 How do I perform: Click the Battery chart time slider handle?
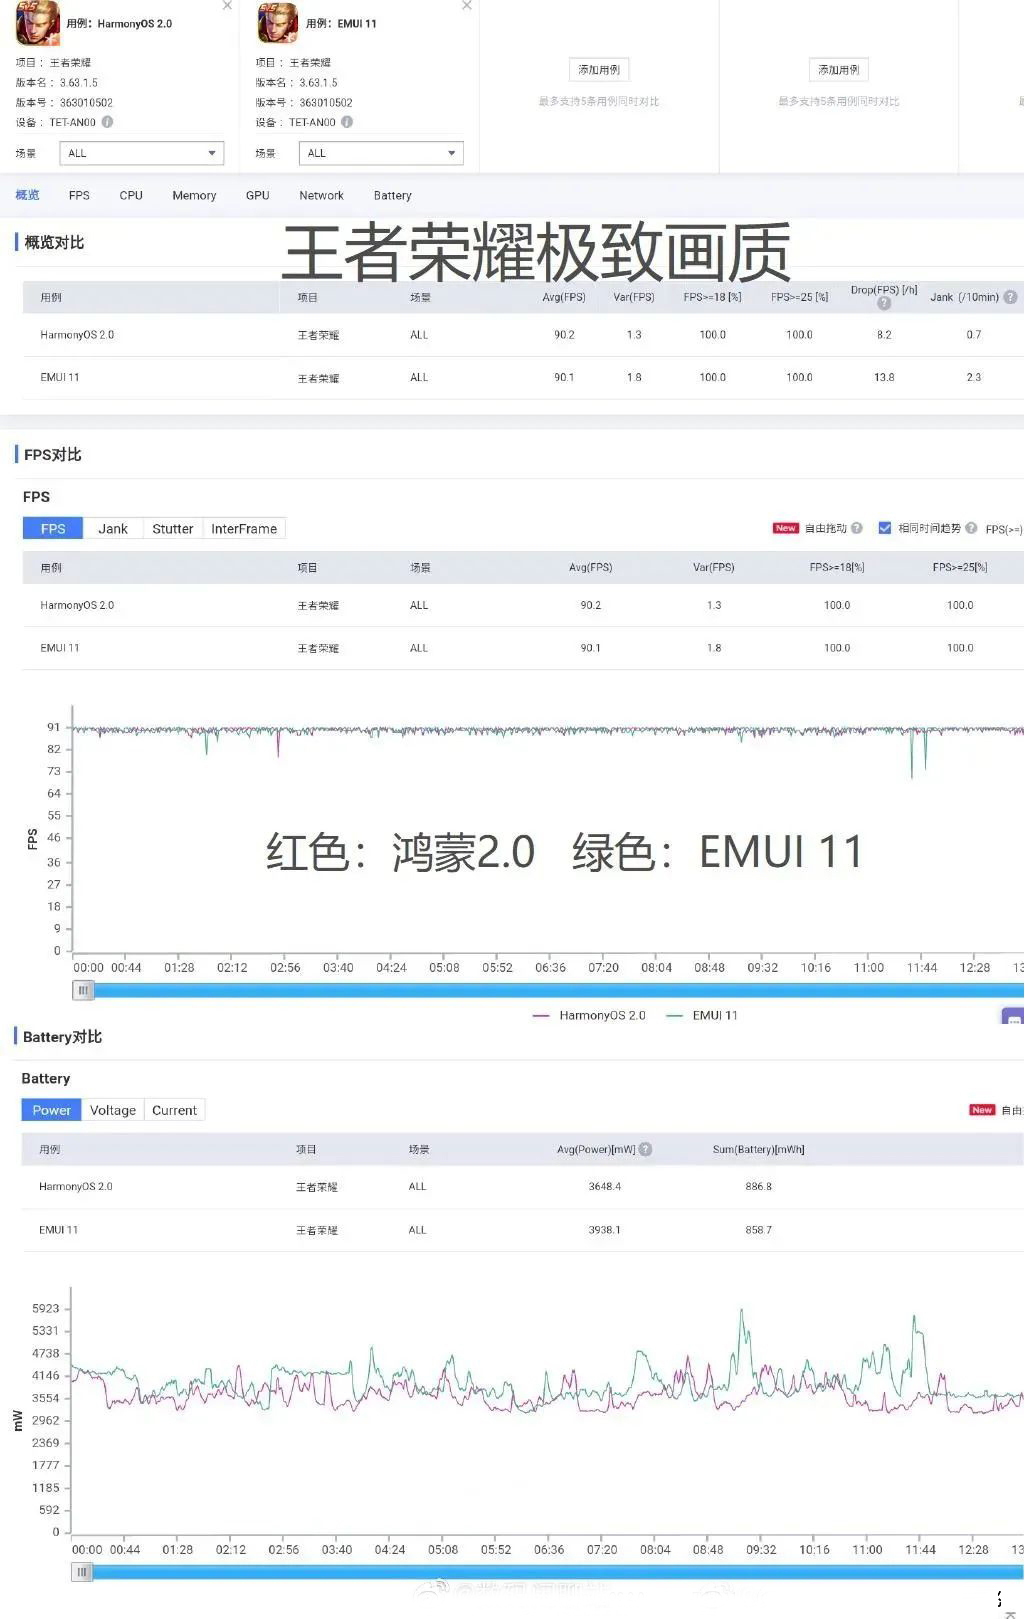(82, 1572)
